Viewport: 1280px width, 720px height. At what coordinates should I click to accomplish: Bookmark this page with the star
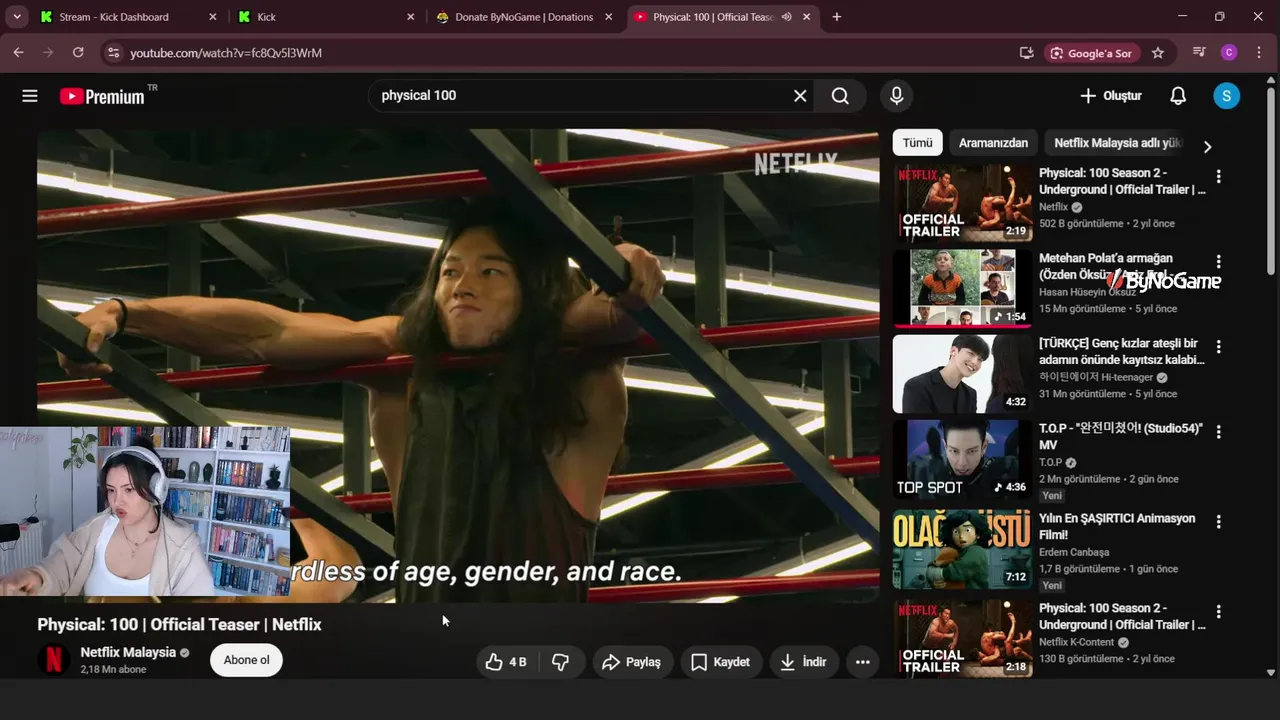point(1158,53)
